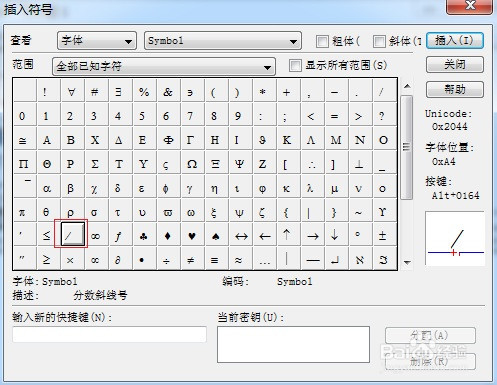Enable the 斜体 italic checkbox
Screen dimensions: 497x385
pos(379,41)
